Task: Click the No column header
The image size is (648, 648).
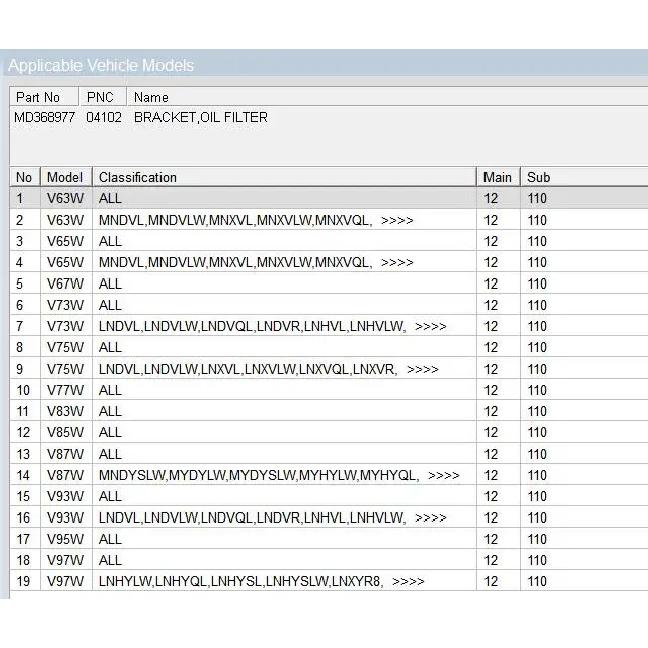Action: pos(25,177)
